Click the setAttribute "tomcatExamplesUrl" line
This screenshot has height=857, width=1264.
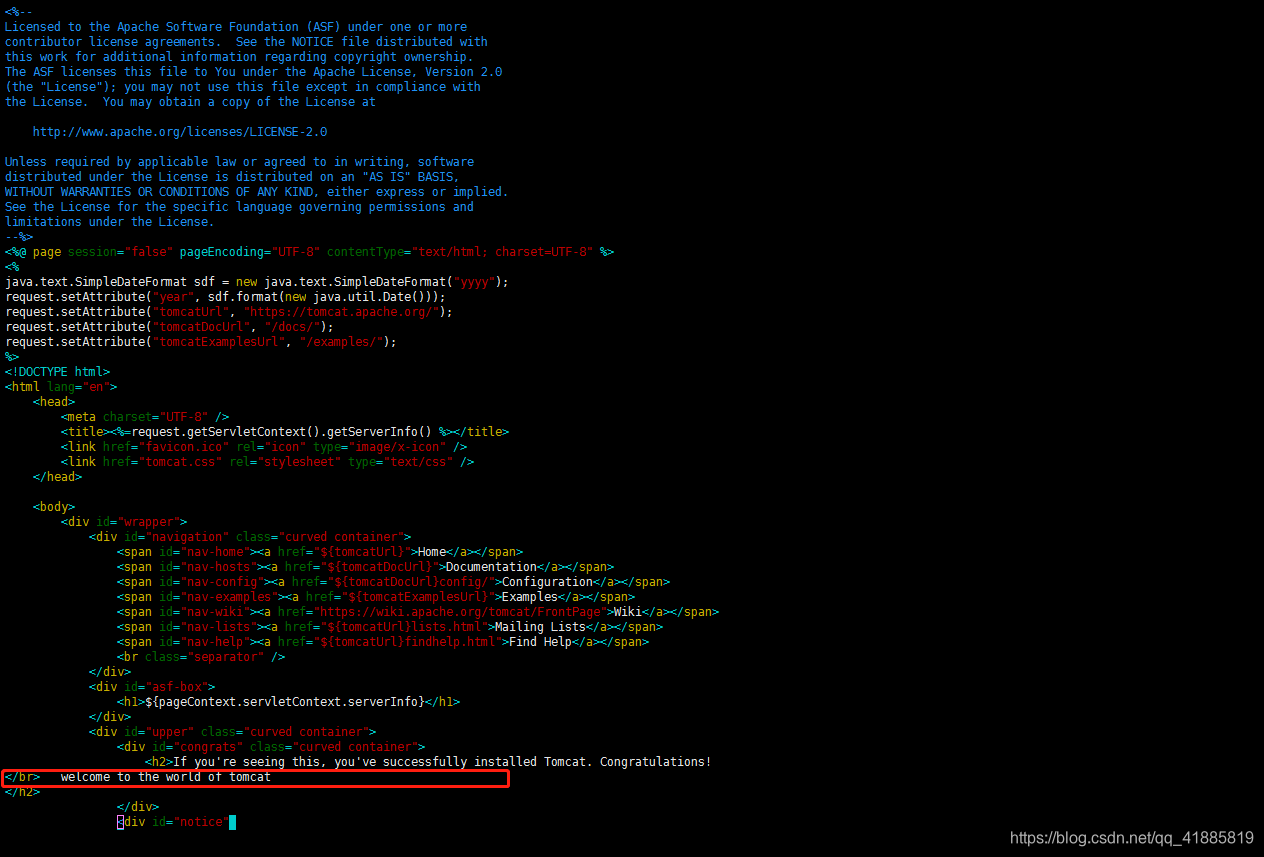coord(201,342)
